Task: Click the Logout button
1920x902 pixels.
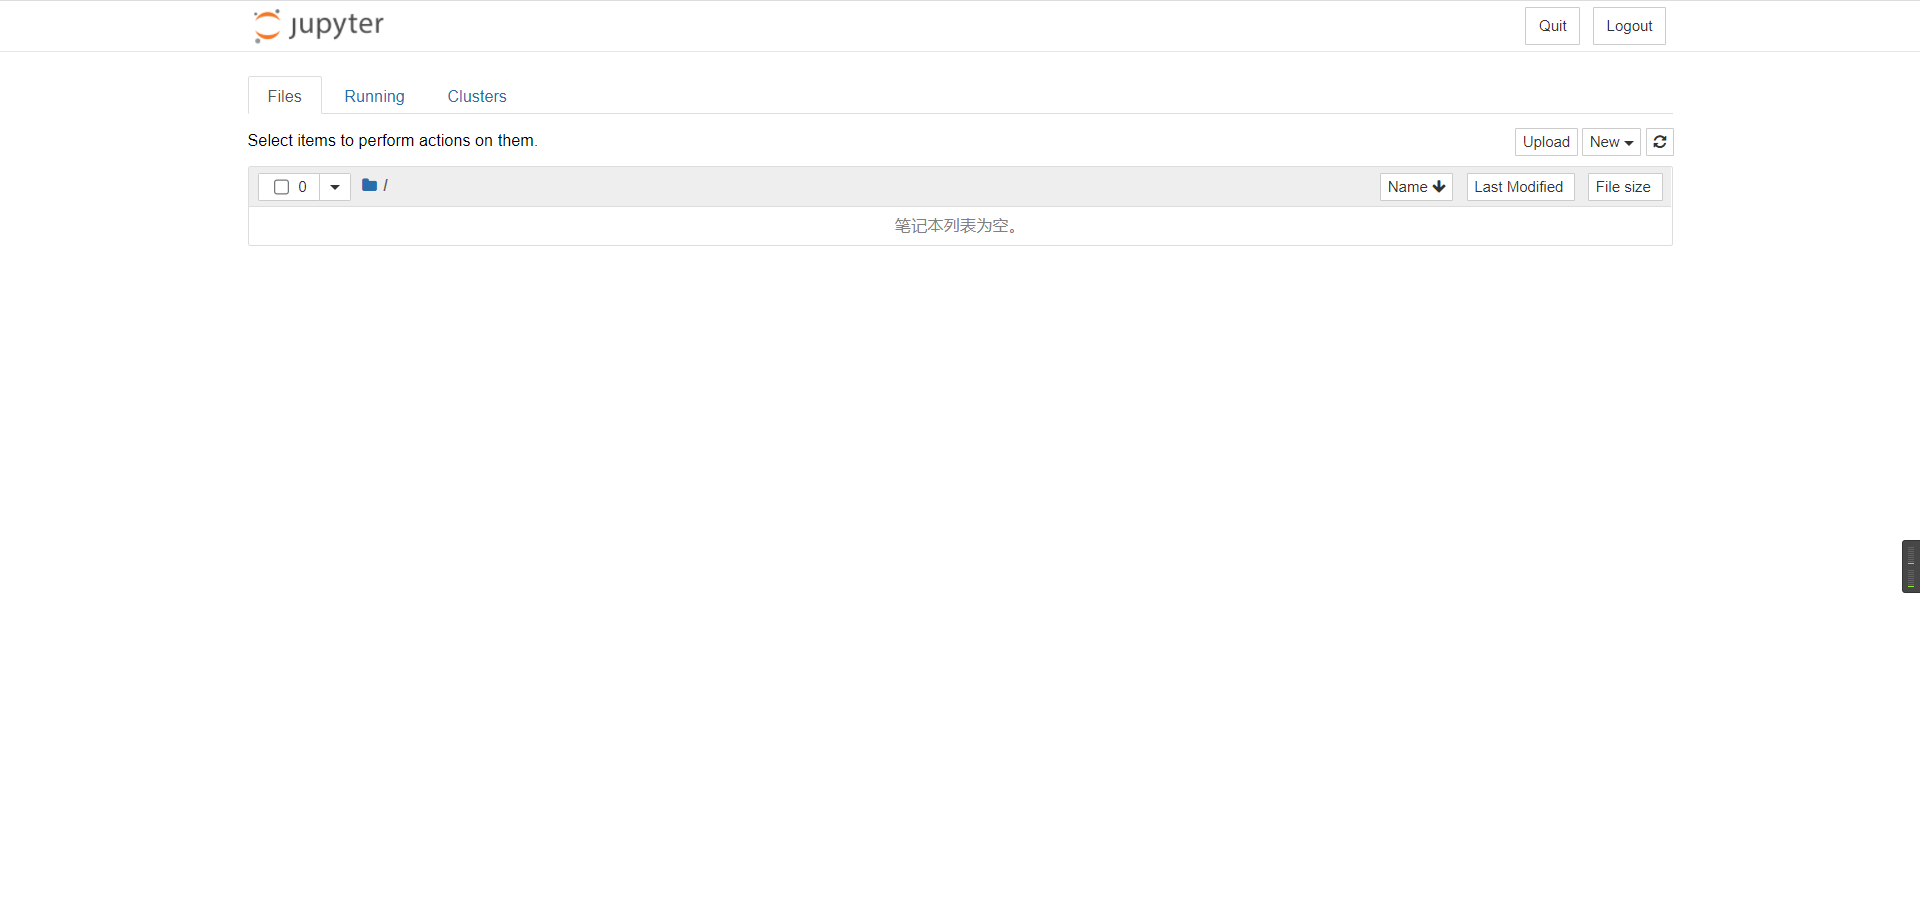Action: 1629,26
